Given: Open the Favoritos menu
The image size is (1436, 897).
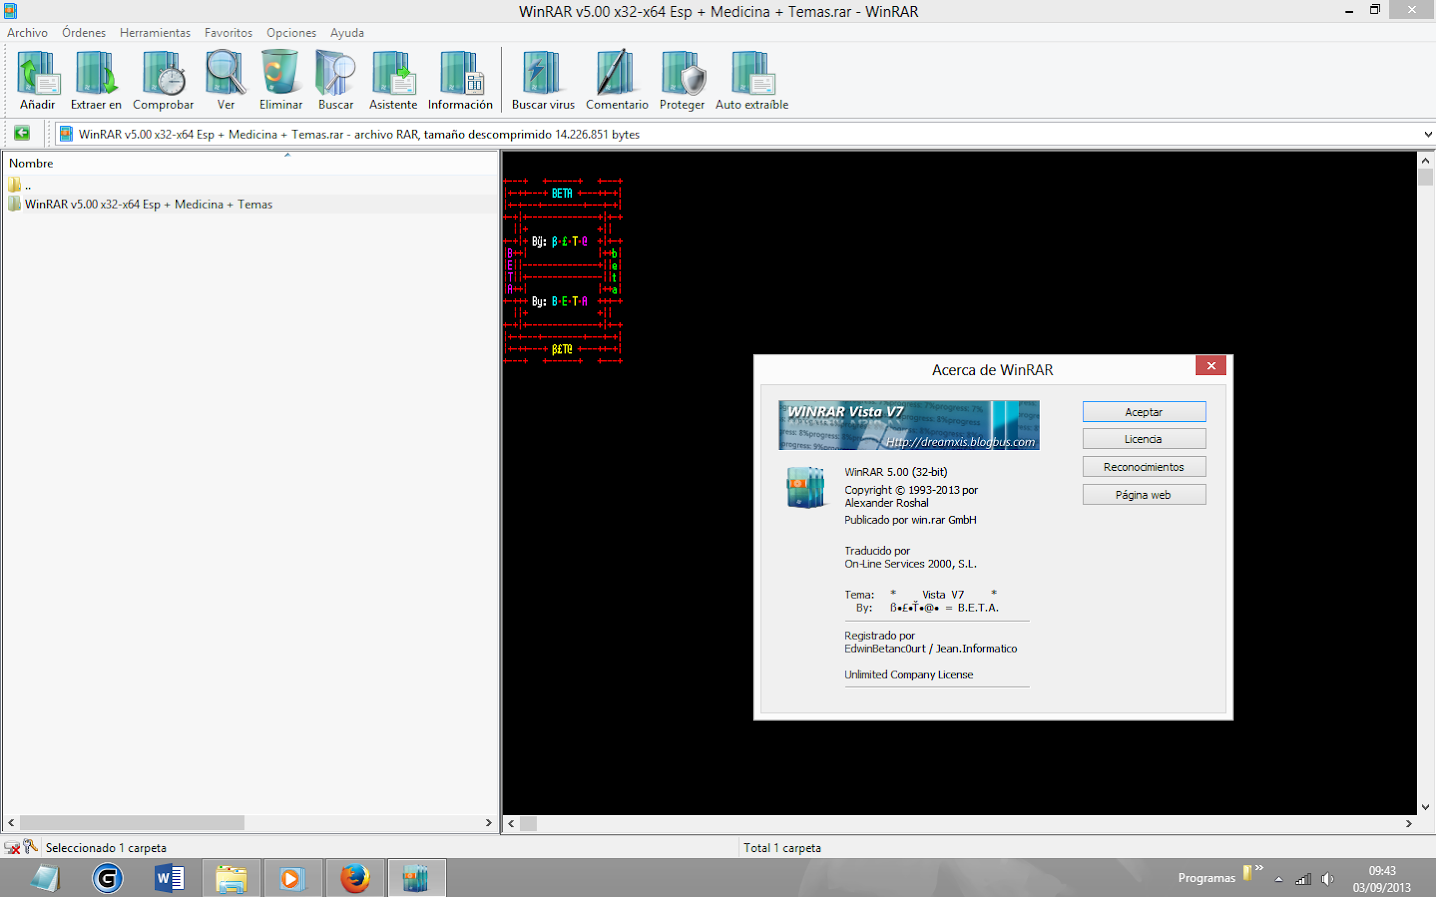Looking at the screenshot, I should click(x=229, y=33).
